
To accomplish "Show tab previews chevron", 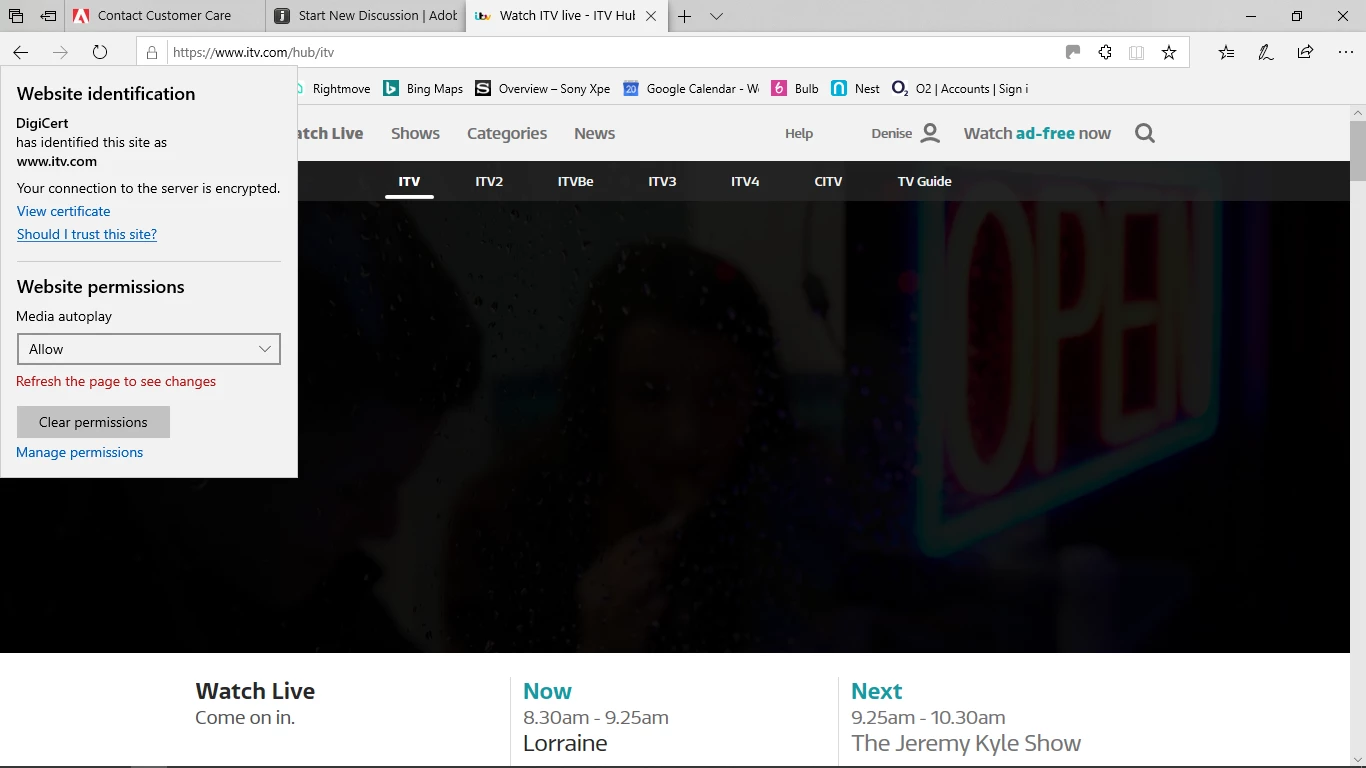I will 716,16.
